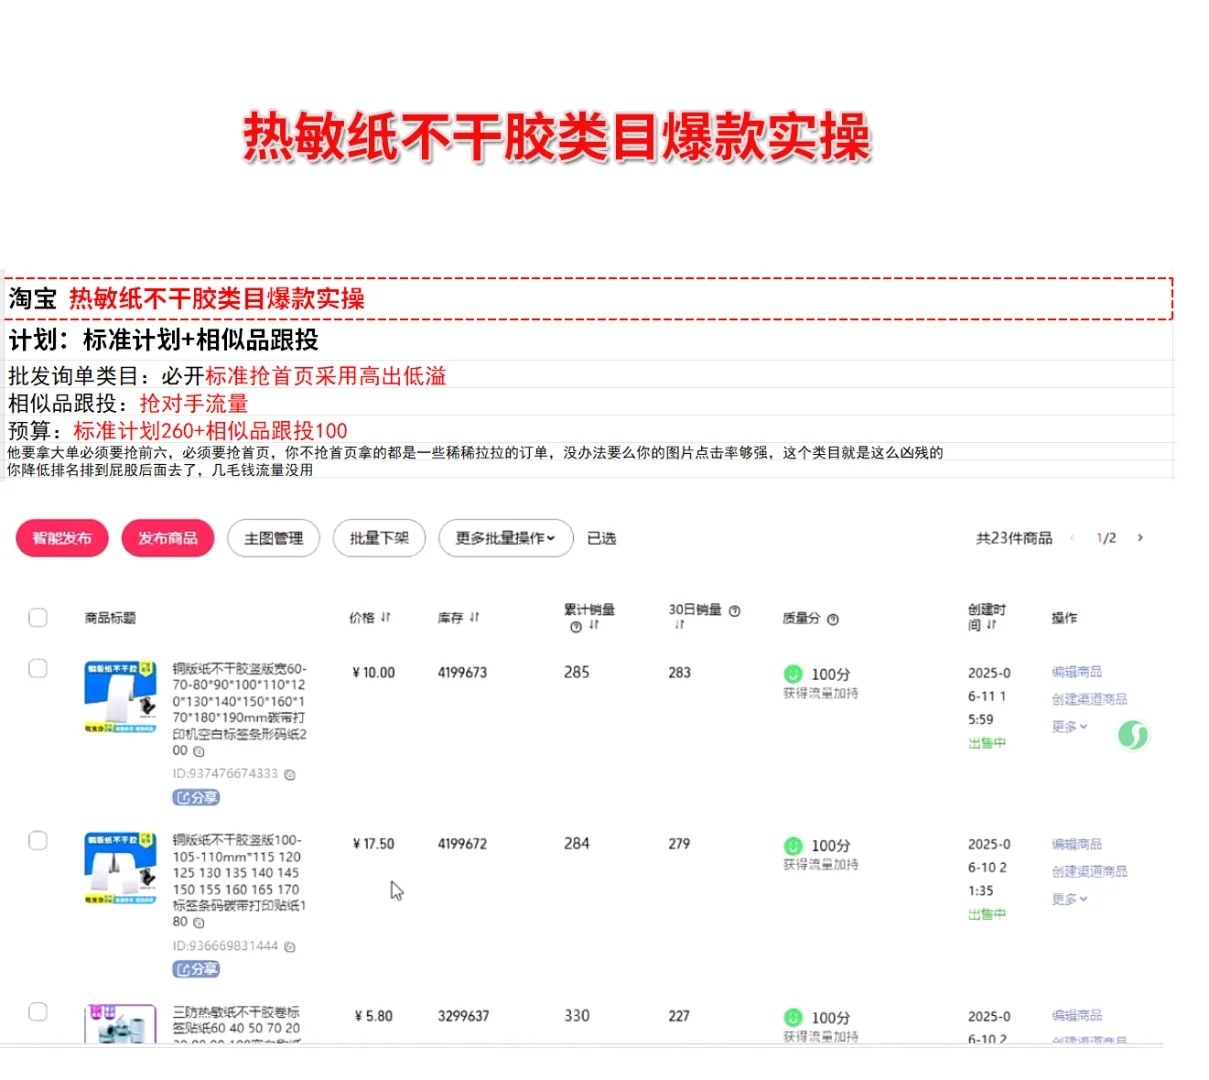Click 出售中 status of ¥17.50 product
1209x1080 pixels.
987,914
